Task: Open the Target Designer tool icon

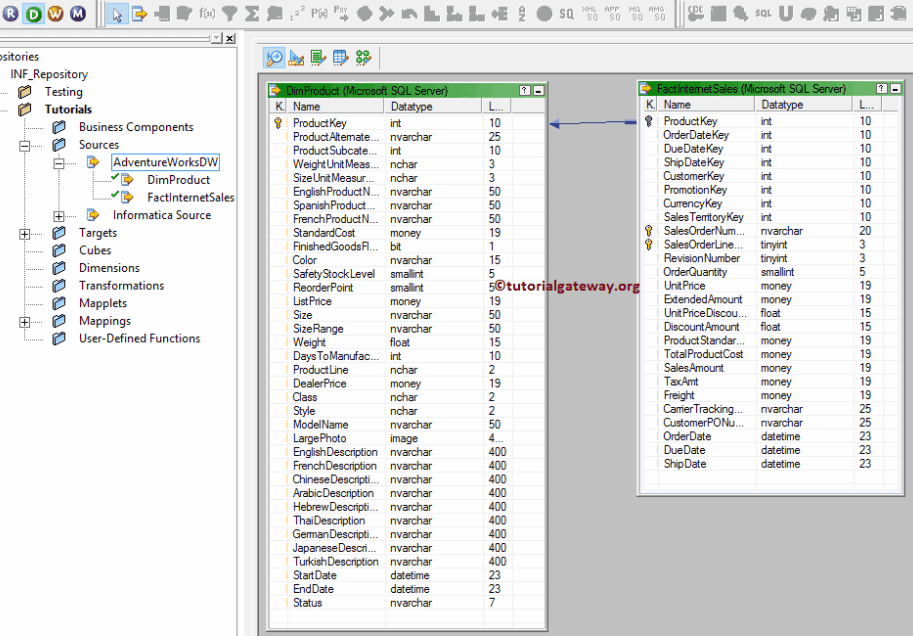Action: (x=296, y=58)
